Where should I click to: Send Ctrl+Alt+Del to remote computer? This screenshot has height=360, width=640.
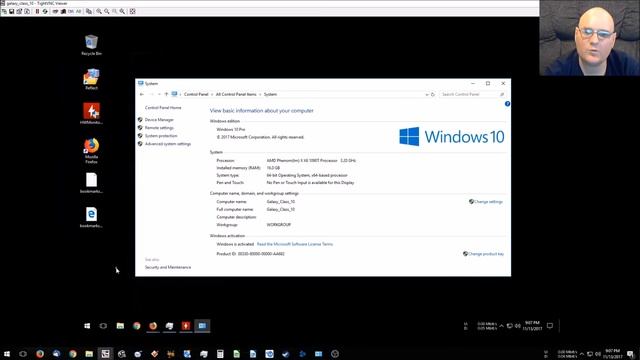55,11
